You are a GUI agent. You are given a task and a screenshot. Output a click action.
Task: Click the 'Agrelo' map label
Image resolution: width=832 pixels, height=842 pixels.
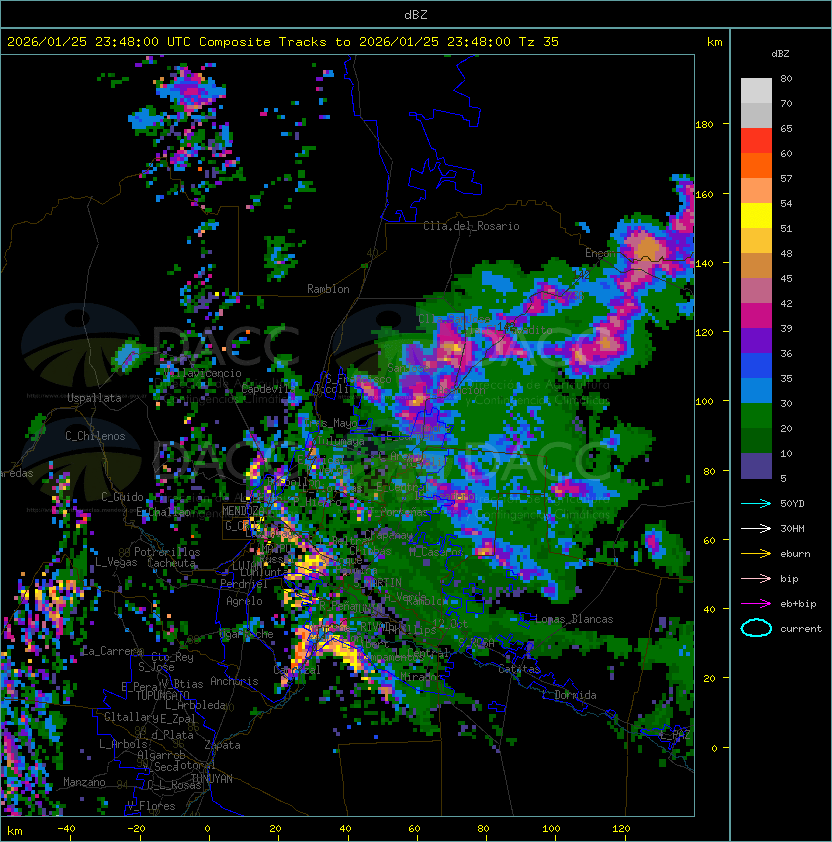click(x=244, y=601)
